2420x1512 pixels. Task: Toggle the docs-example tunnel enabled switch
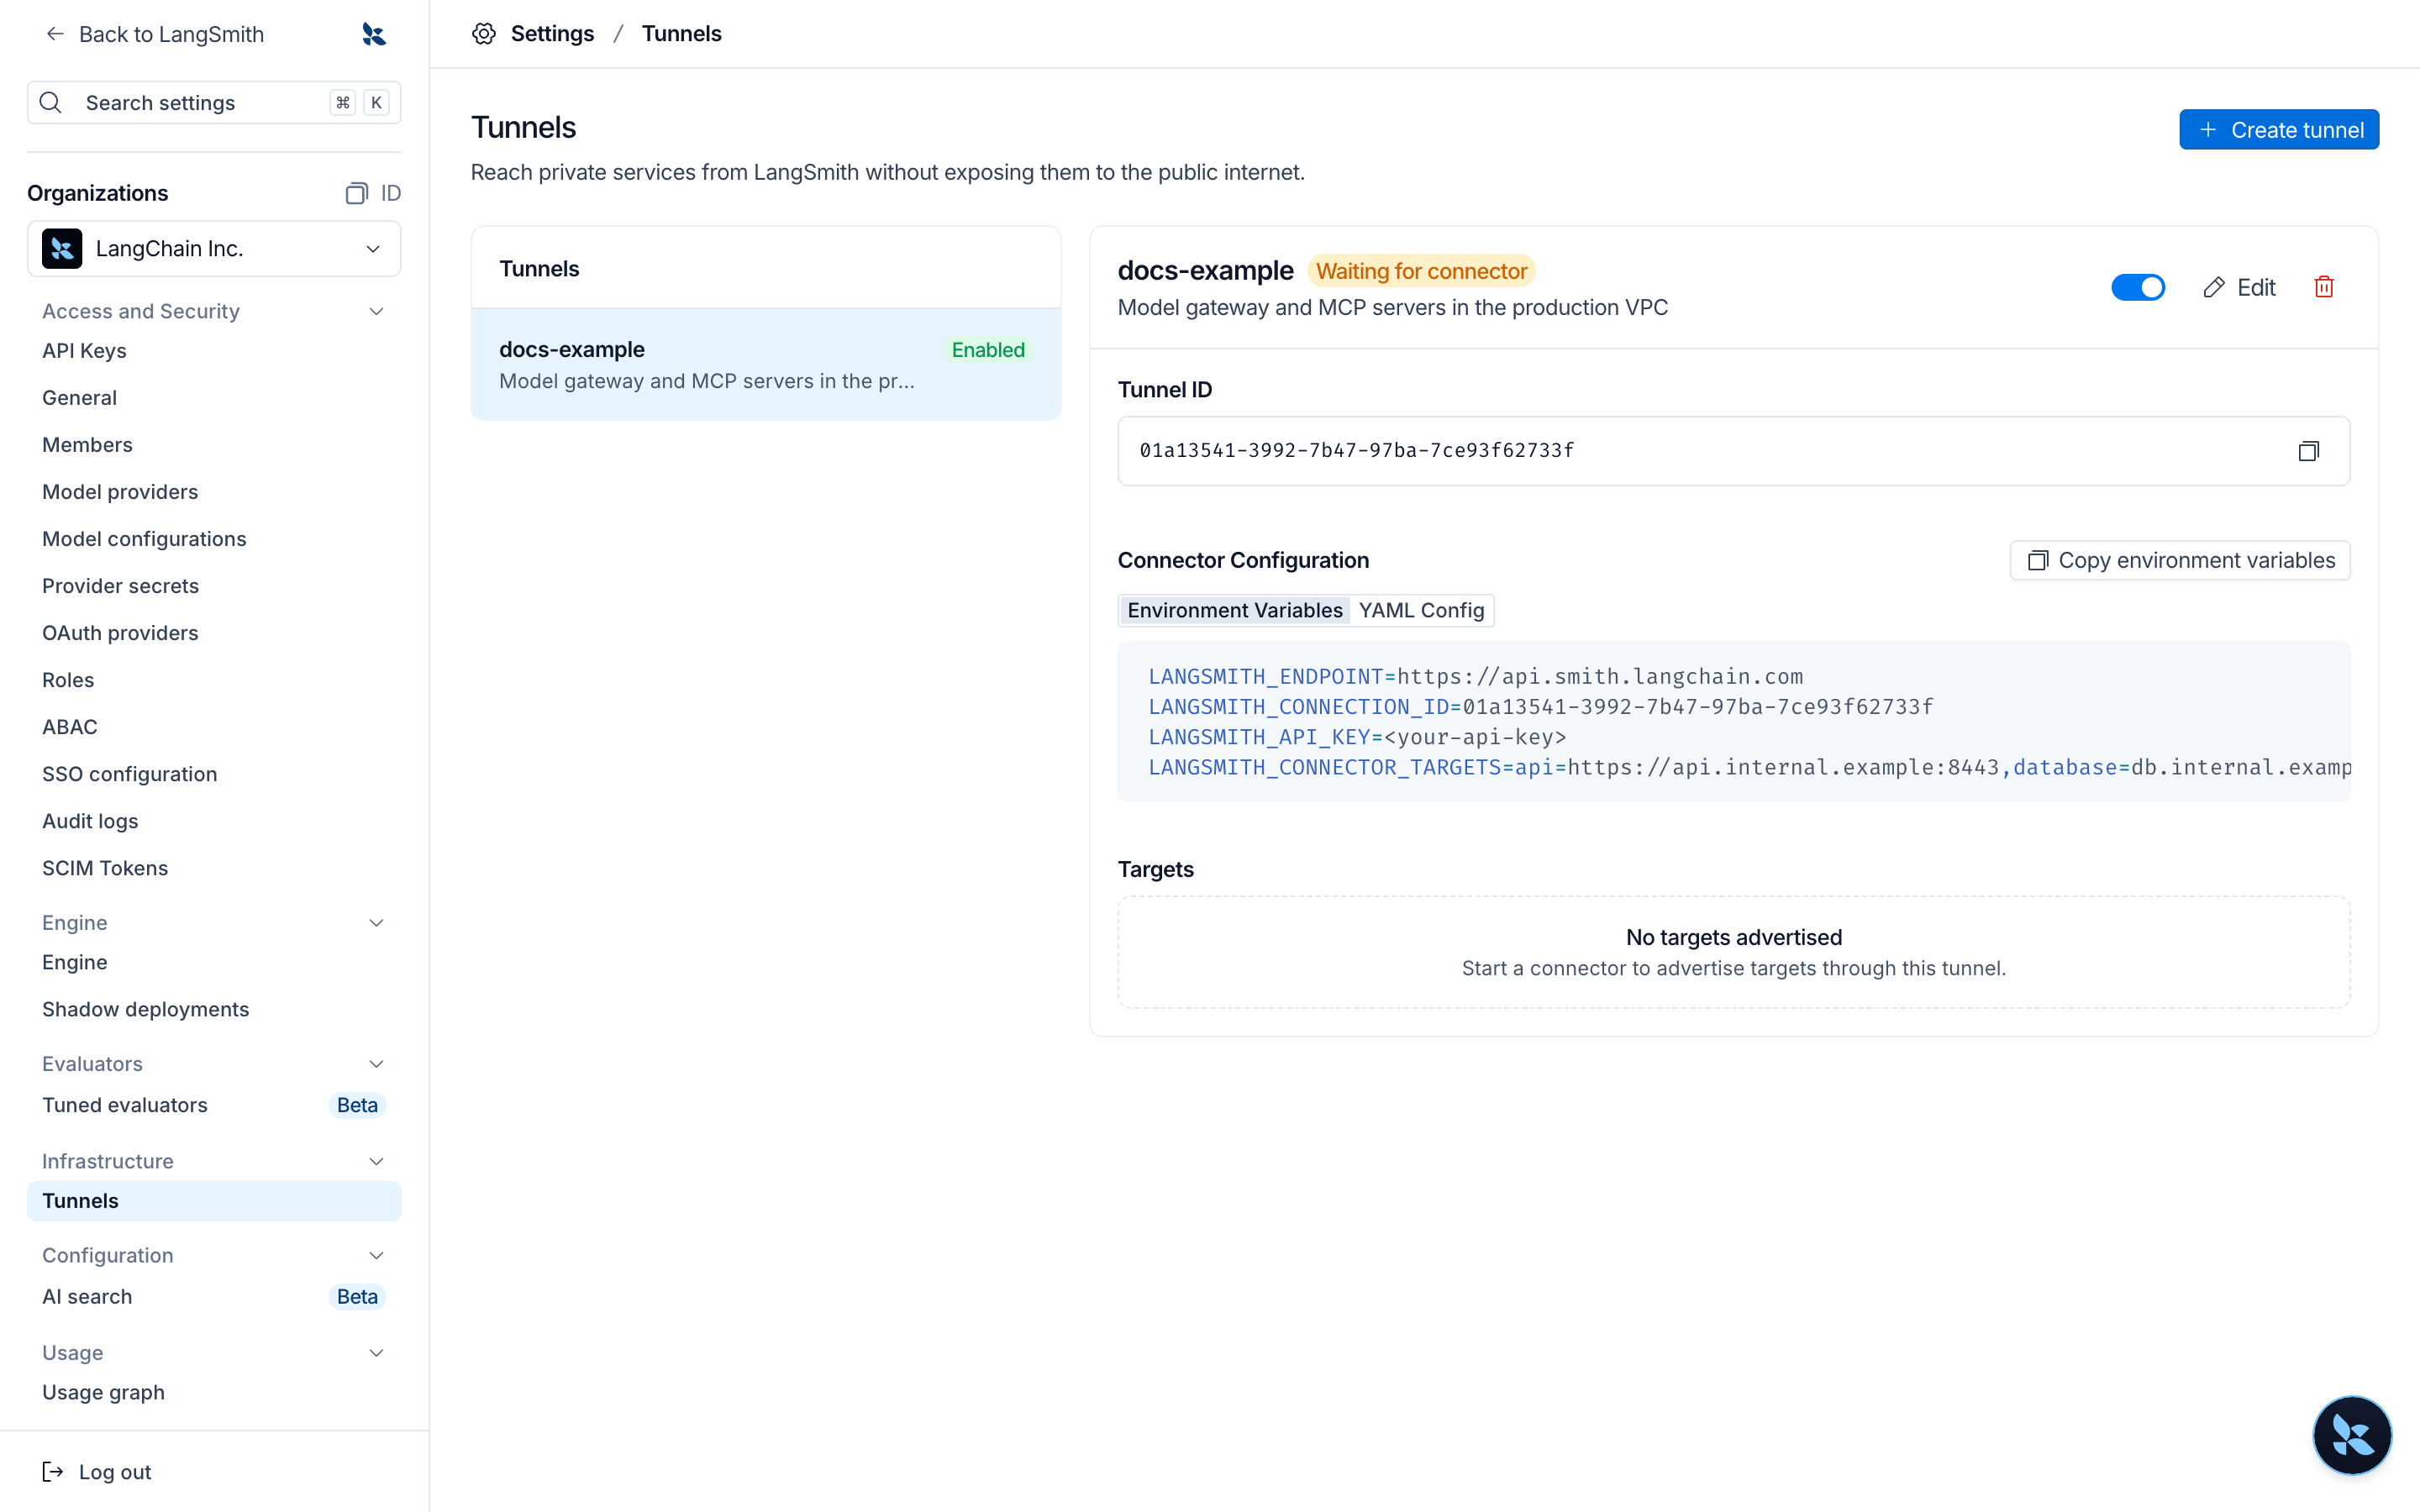(2138, 287)
